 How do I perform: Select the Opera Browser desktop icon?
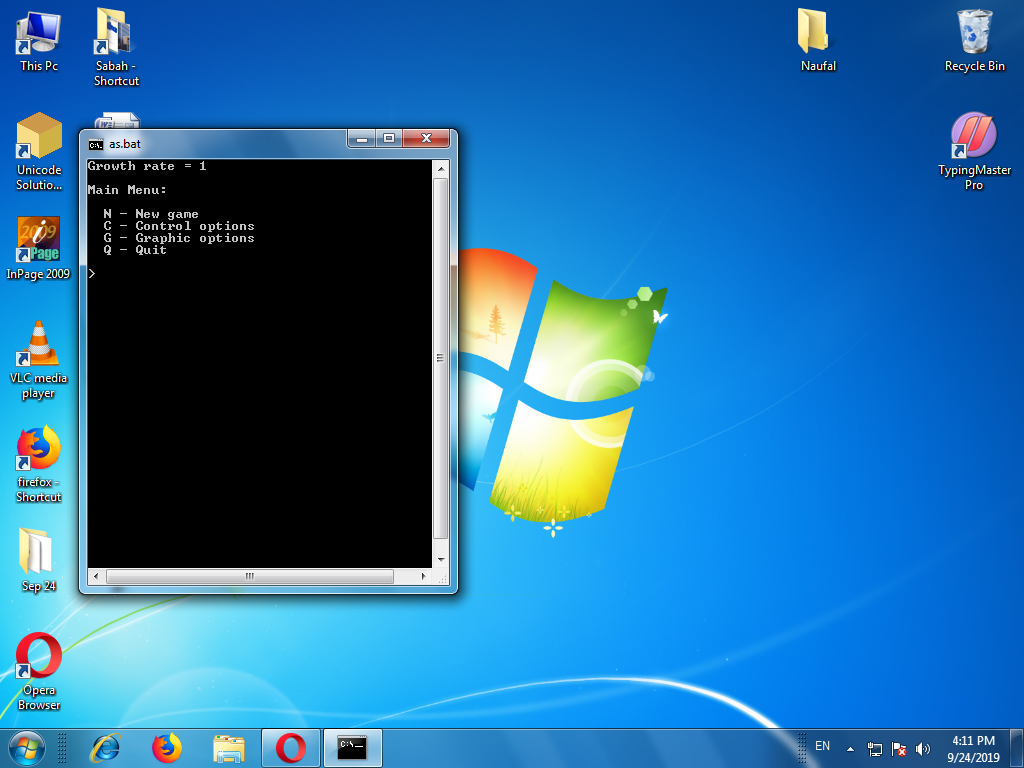39,672
